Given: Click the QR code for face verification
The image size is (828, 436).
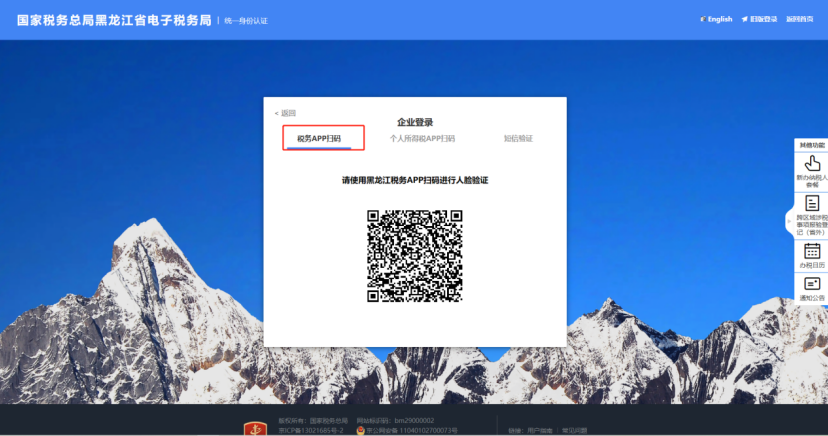Looking at the screenshot, I should 415,256.
